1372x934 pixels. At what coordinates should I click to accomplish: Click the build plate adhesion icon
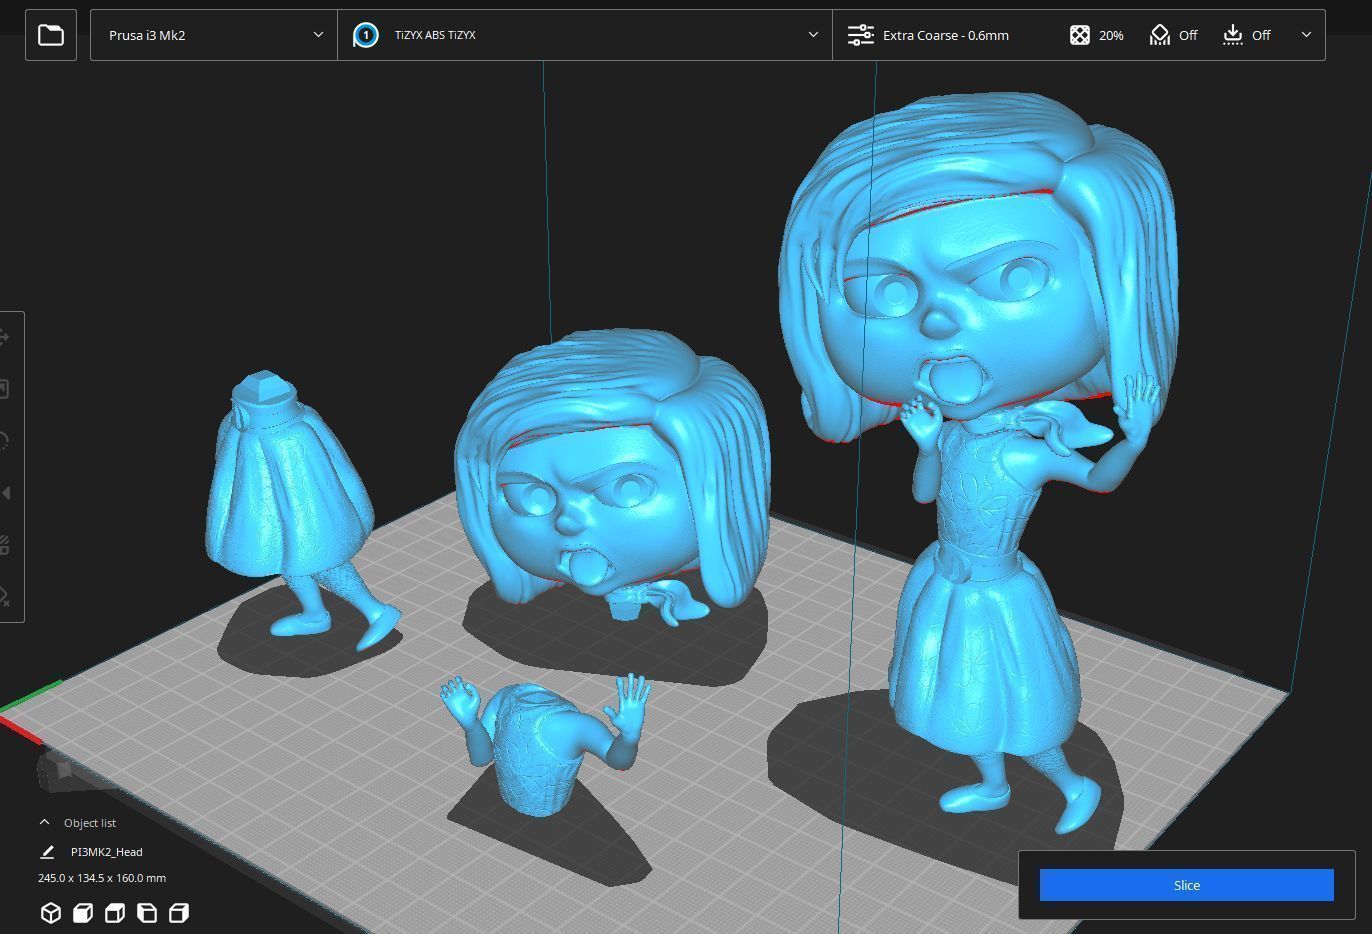tap(1233, 35)
